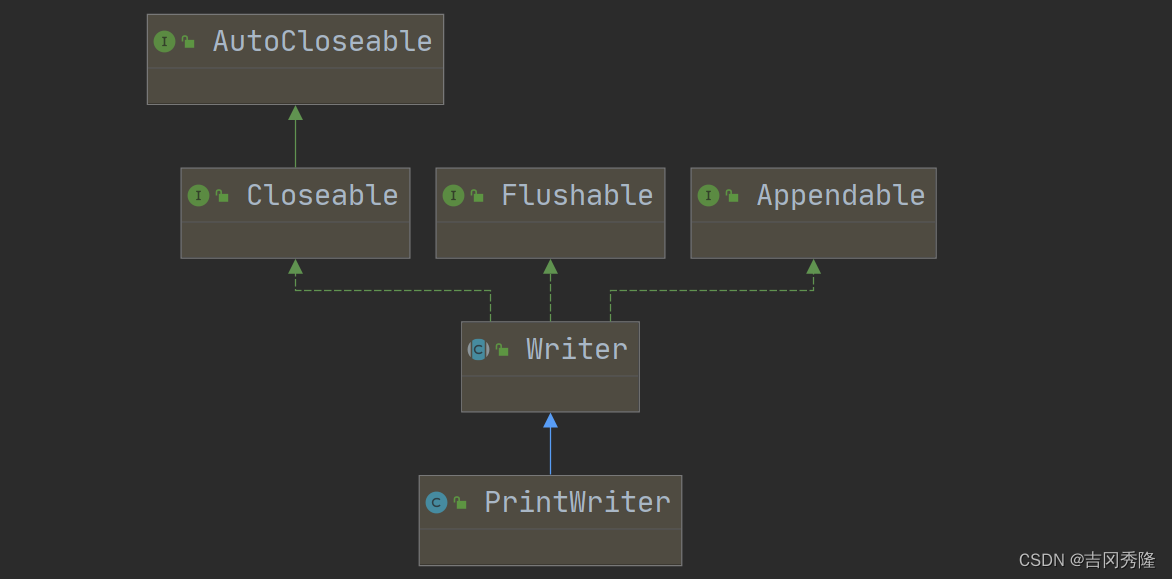
Task: Click the PrintWriter class icon
Action: [x=436, y=503]
